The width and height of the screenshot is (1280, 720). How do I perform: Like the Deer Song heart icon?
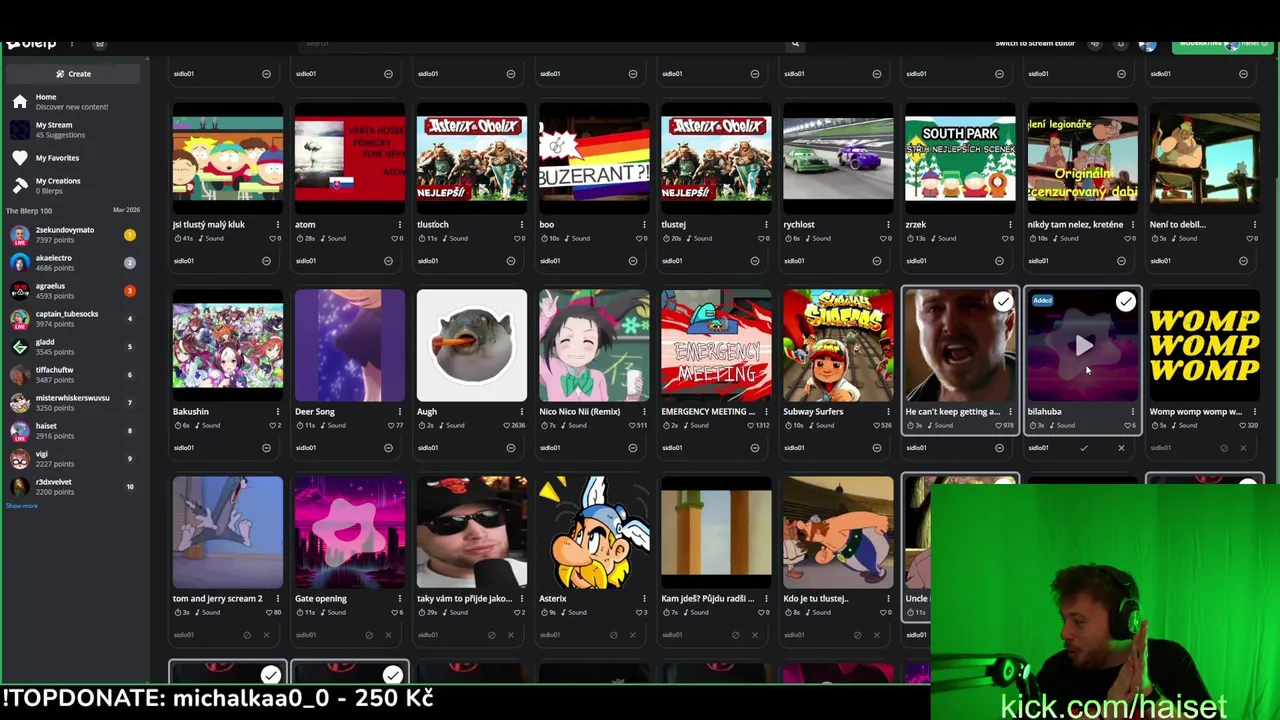point(390,425)
